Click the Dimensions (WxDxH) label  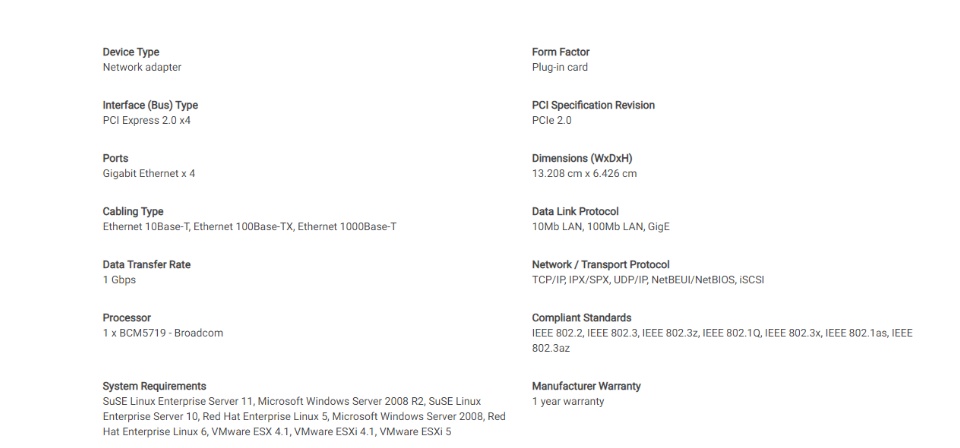click(x=582, y=159)
